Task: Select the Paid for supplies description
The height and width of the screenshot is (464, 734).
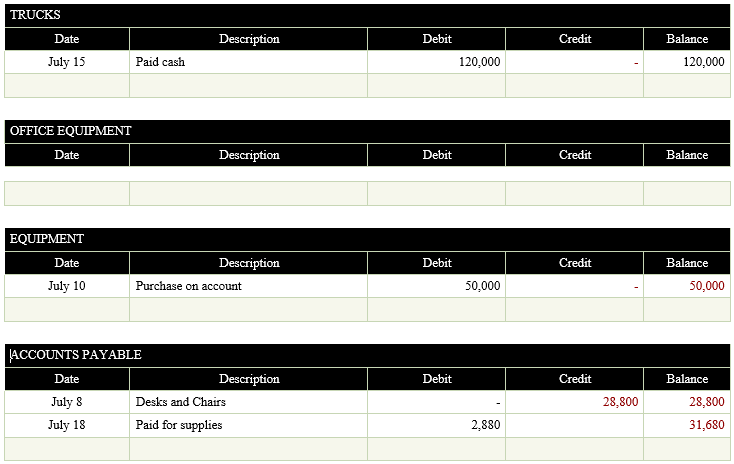Action: click(178, 425)
